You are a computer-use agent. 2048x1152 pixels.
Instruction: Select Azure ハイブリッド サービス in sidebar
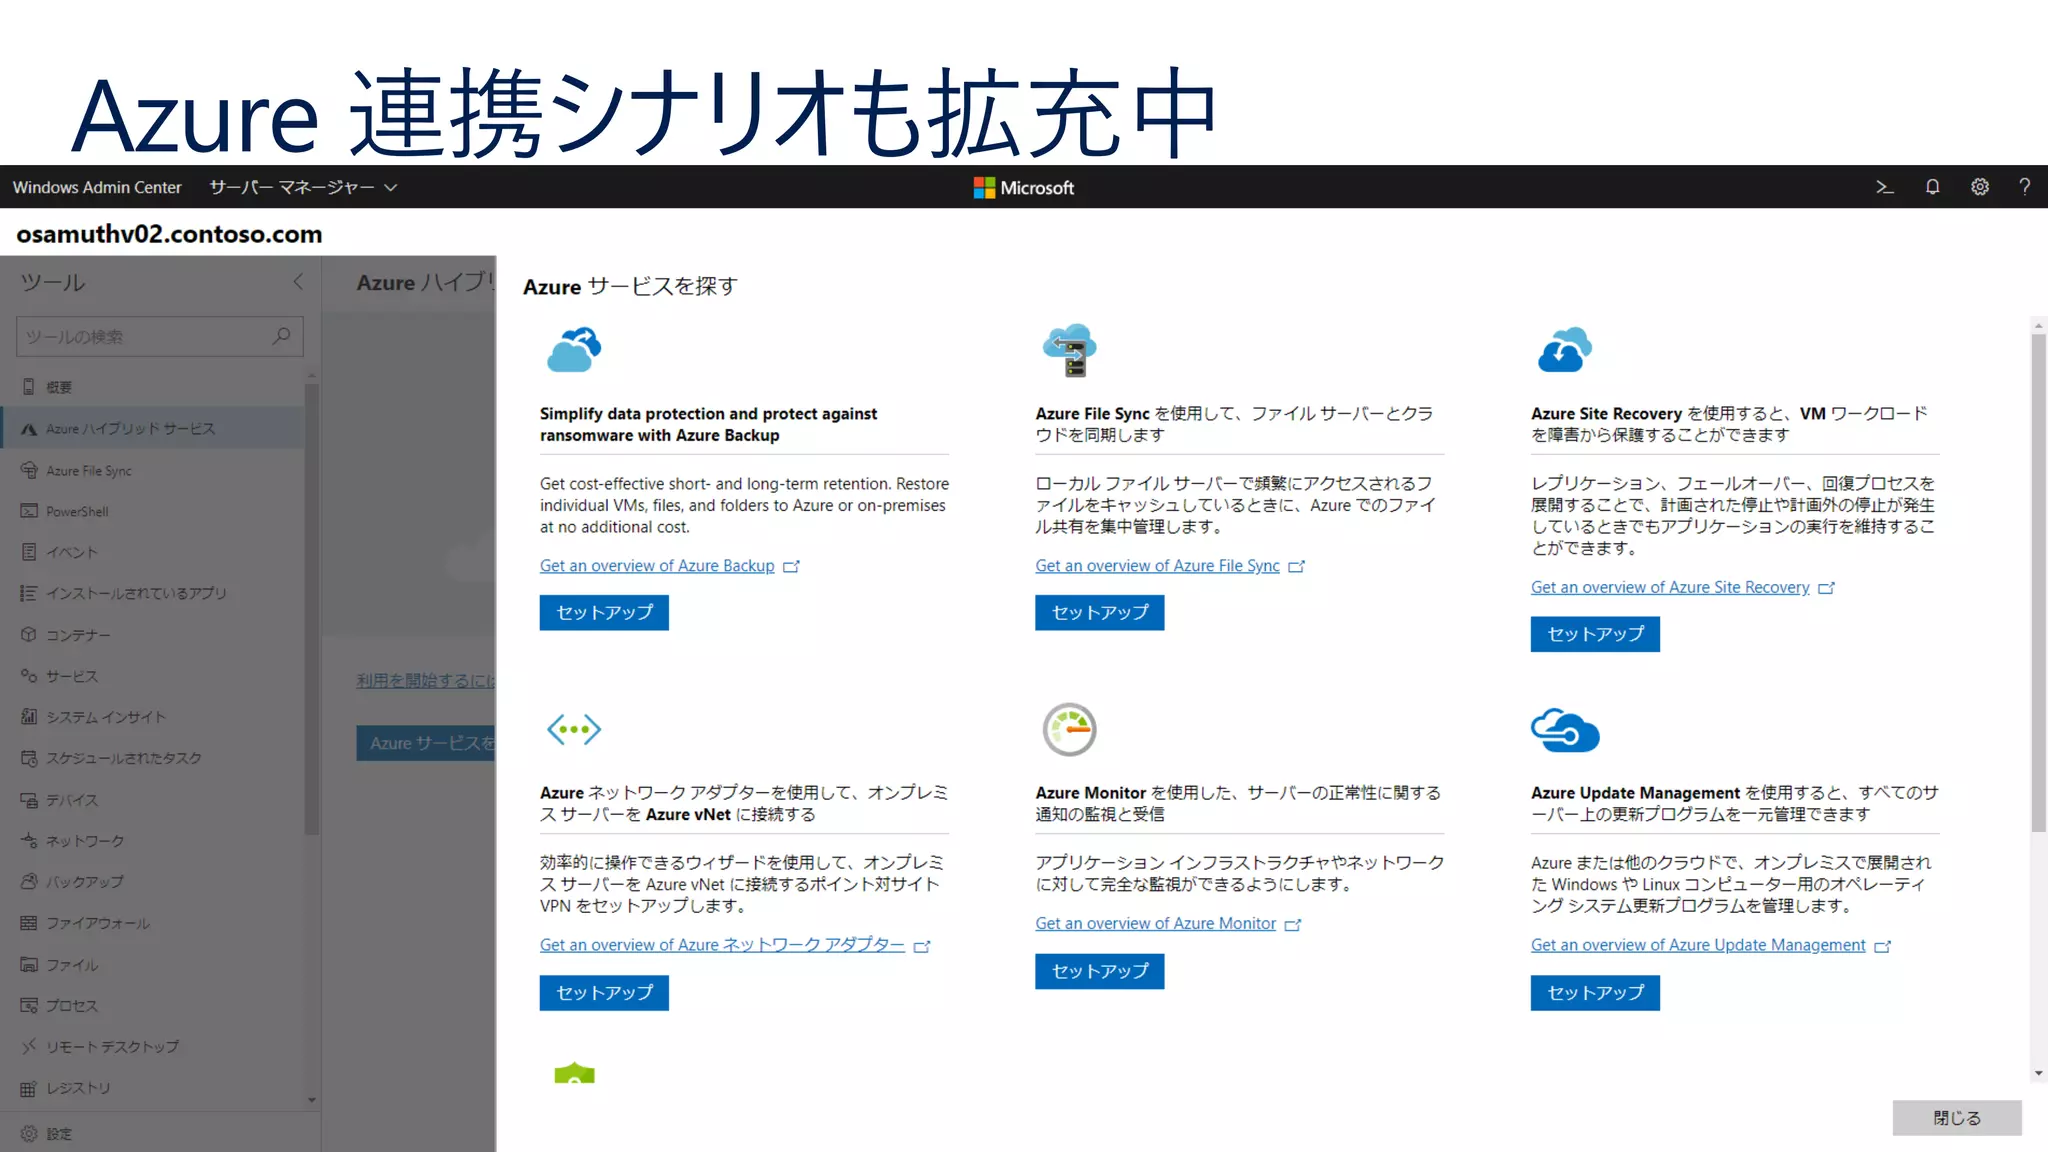(152, 428)
